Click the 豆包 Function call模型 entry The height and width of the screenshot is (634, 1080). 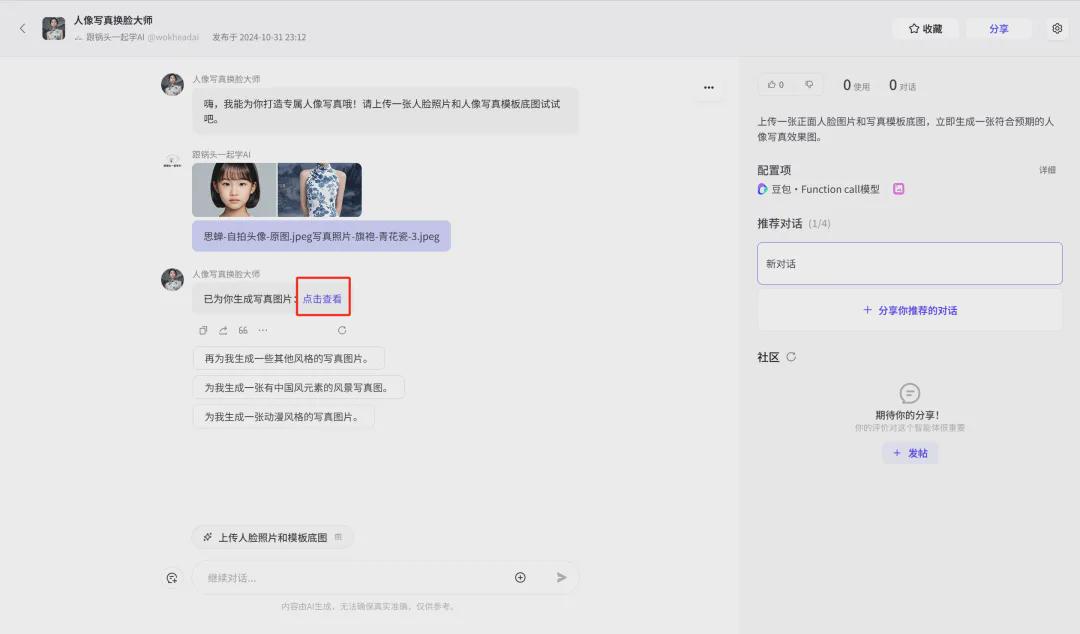pyautogui.click(x=818, y=189)
